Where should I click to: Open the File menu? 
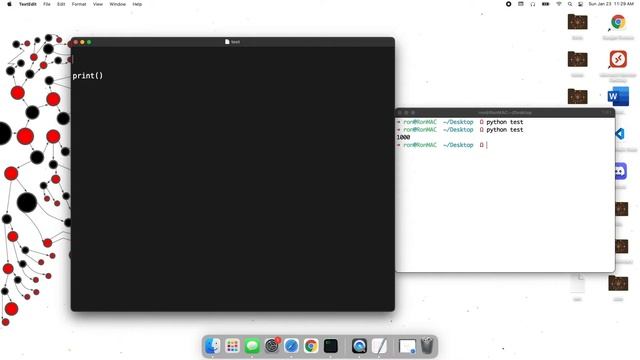(x=47, y=4)
